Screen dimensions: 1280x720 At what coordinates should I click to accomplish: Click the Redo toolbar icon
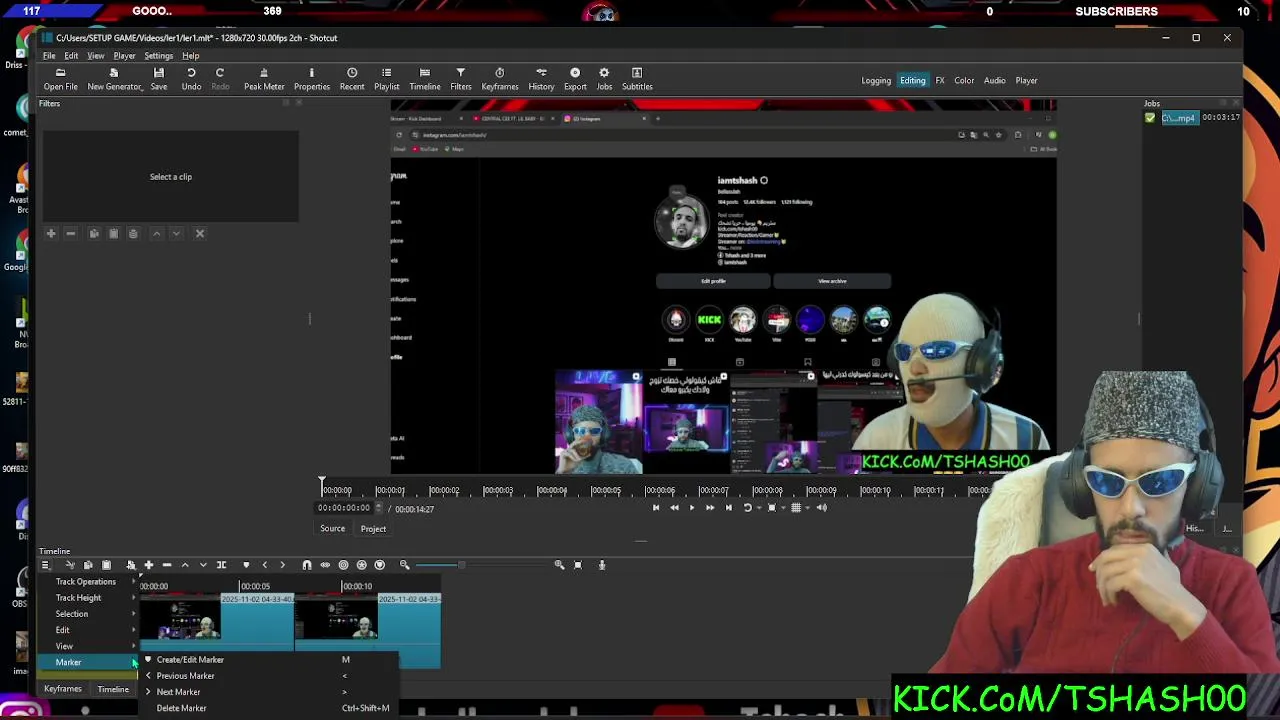tap(220, 79)
